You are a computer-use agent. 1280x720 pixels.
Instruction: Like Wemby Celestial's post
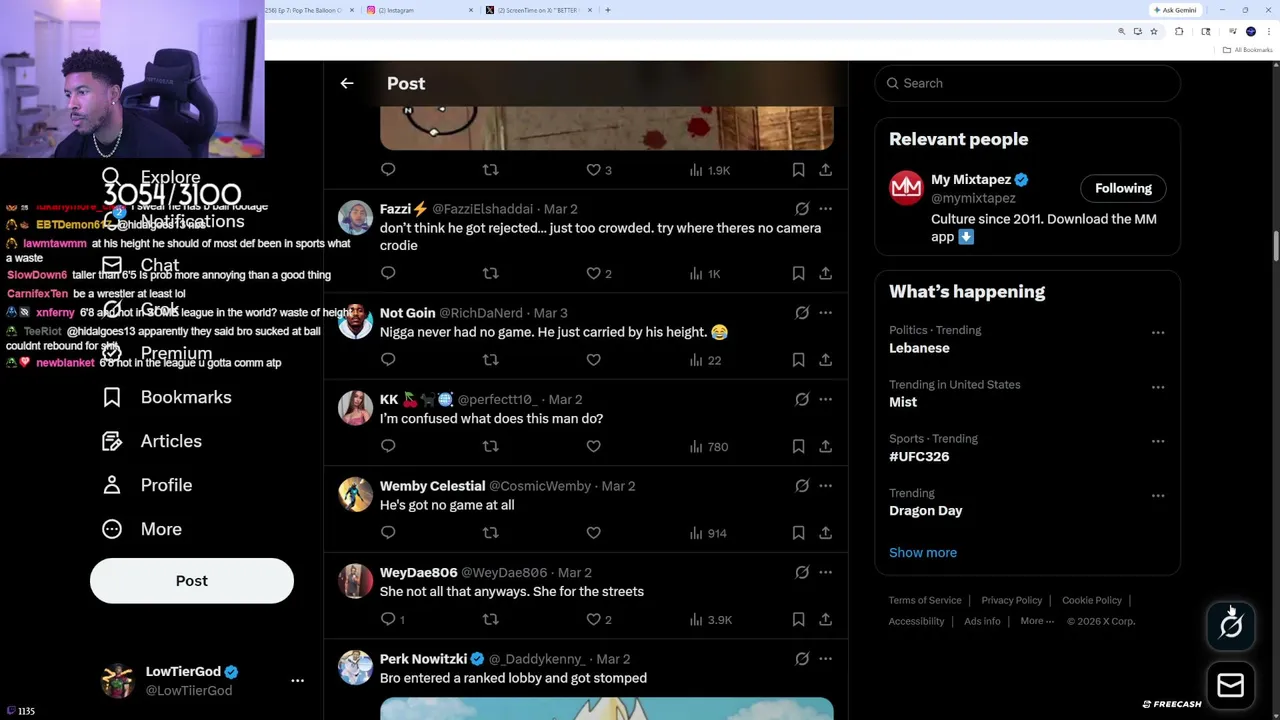tap(593, 533)
